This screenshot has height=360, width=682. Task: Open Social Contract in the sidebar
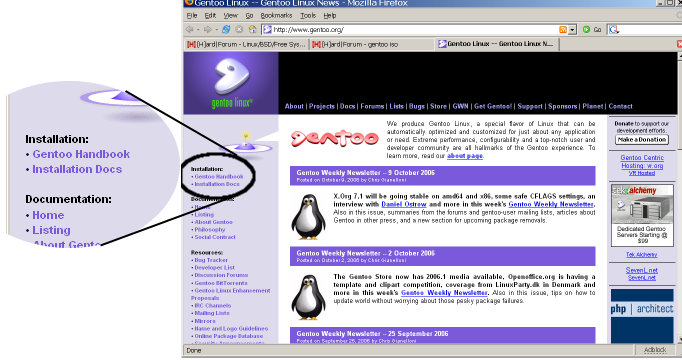215,237
